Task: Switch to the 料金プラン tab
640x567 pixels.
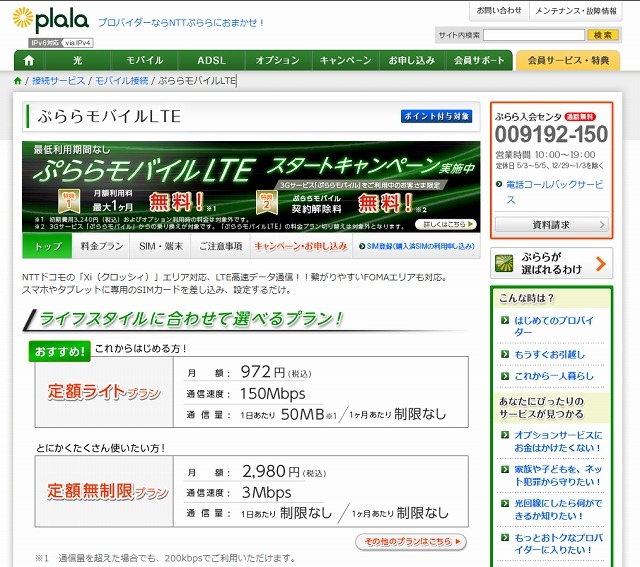Action: click(x=101, y=246)
